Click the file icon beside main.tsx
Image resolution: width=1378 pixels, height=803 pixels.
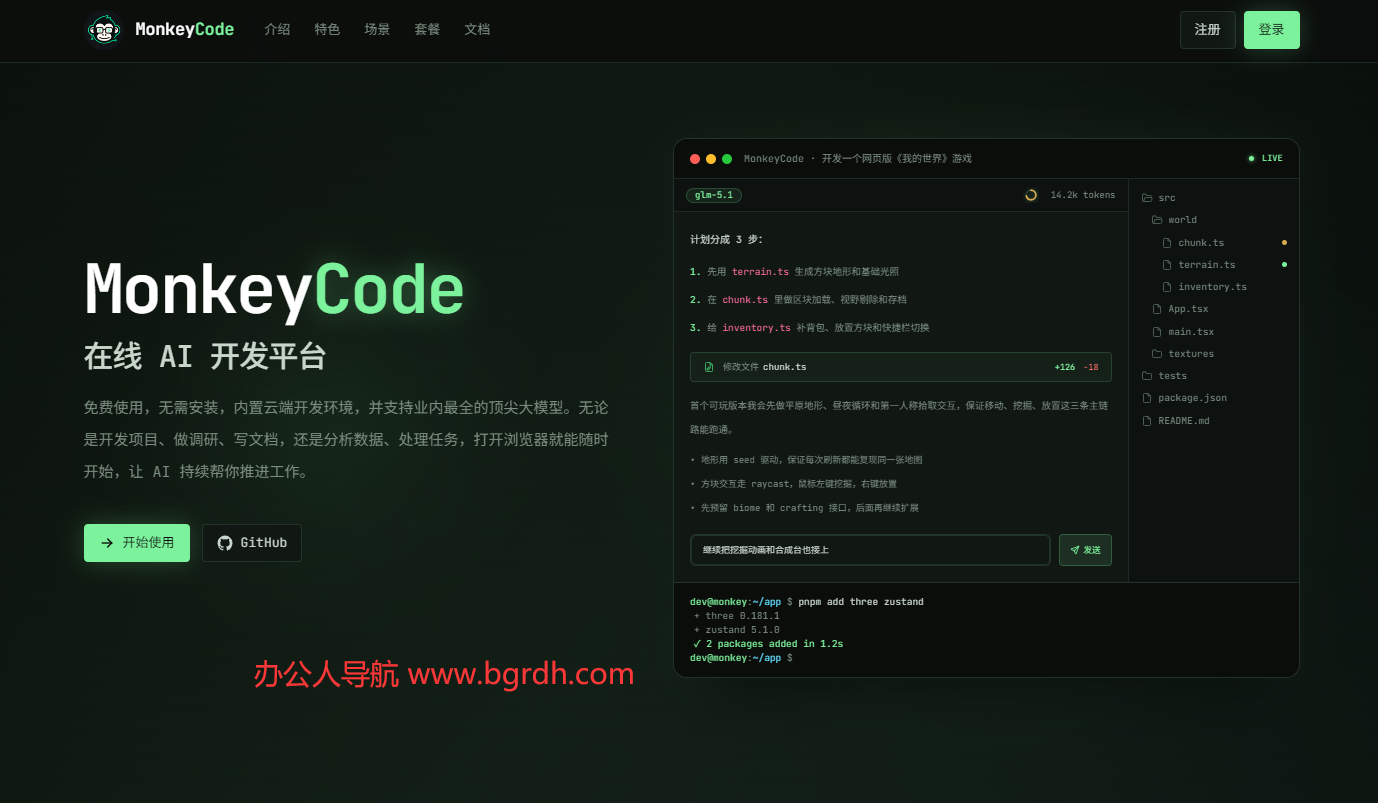click(1157, 332)
